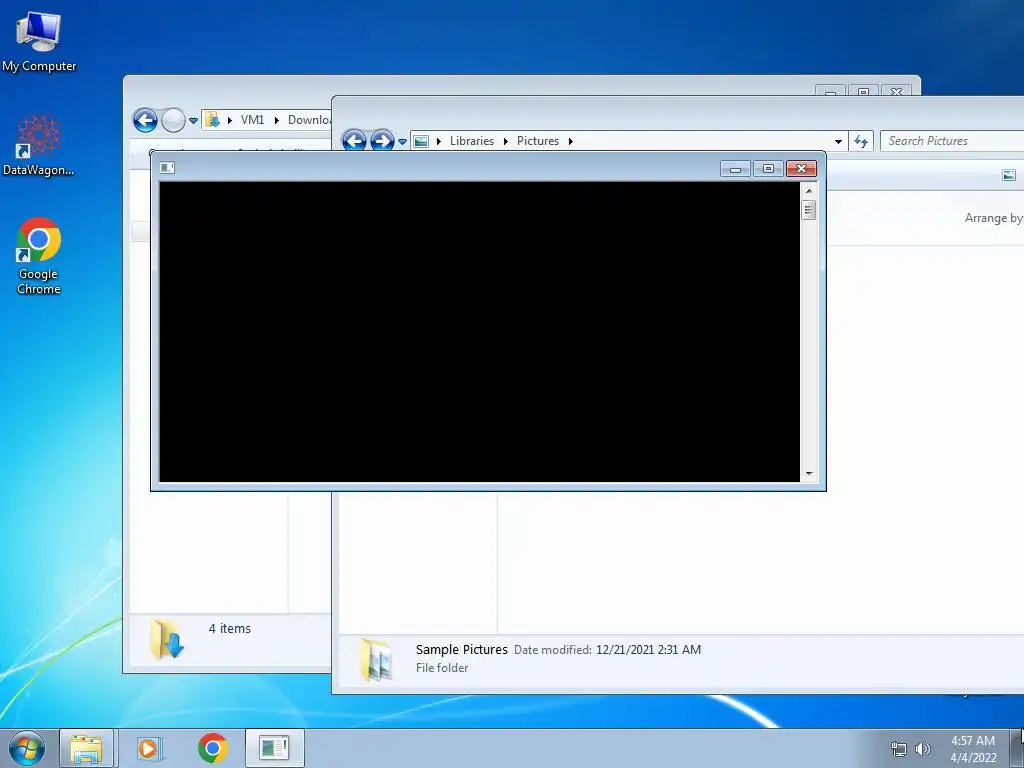Click the Downloads folder icon in details pane
1024x768 pixels.
[166, 640]
